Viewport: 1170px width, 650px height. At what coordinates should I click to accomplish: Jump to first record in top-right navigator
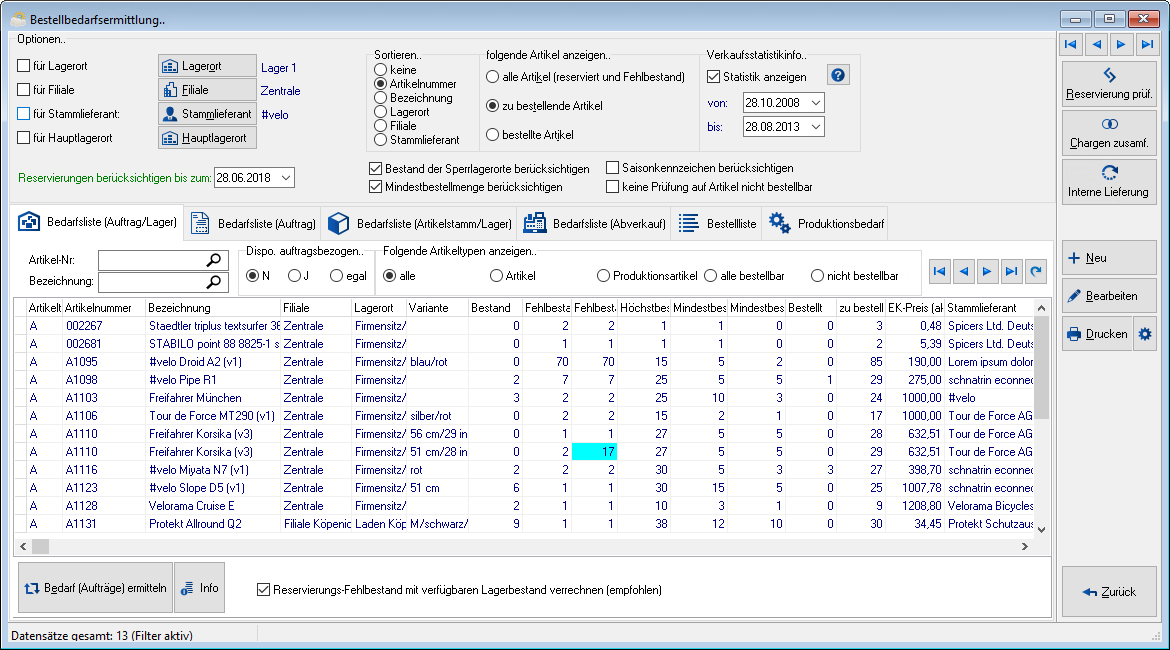tap(1071, 44)
